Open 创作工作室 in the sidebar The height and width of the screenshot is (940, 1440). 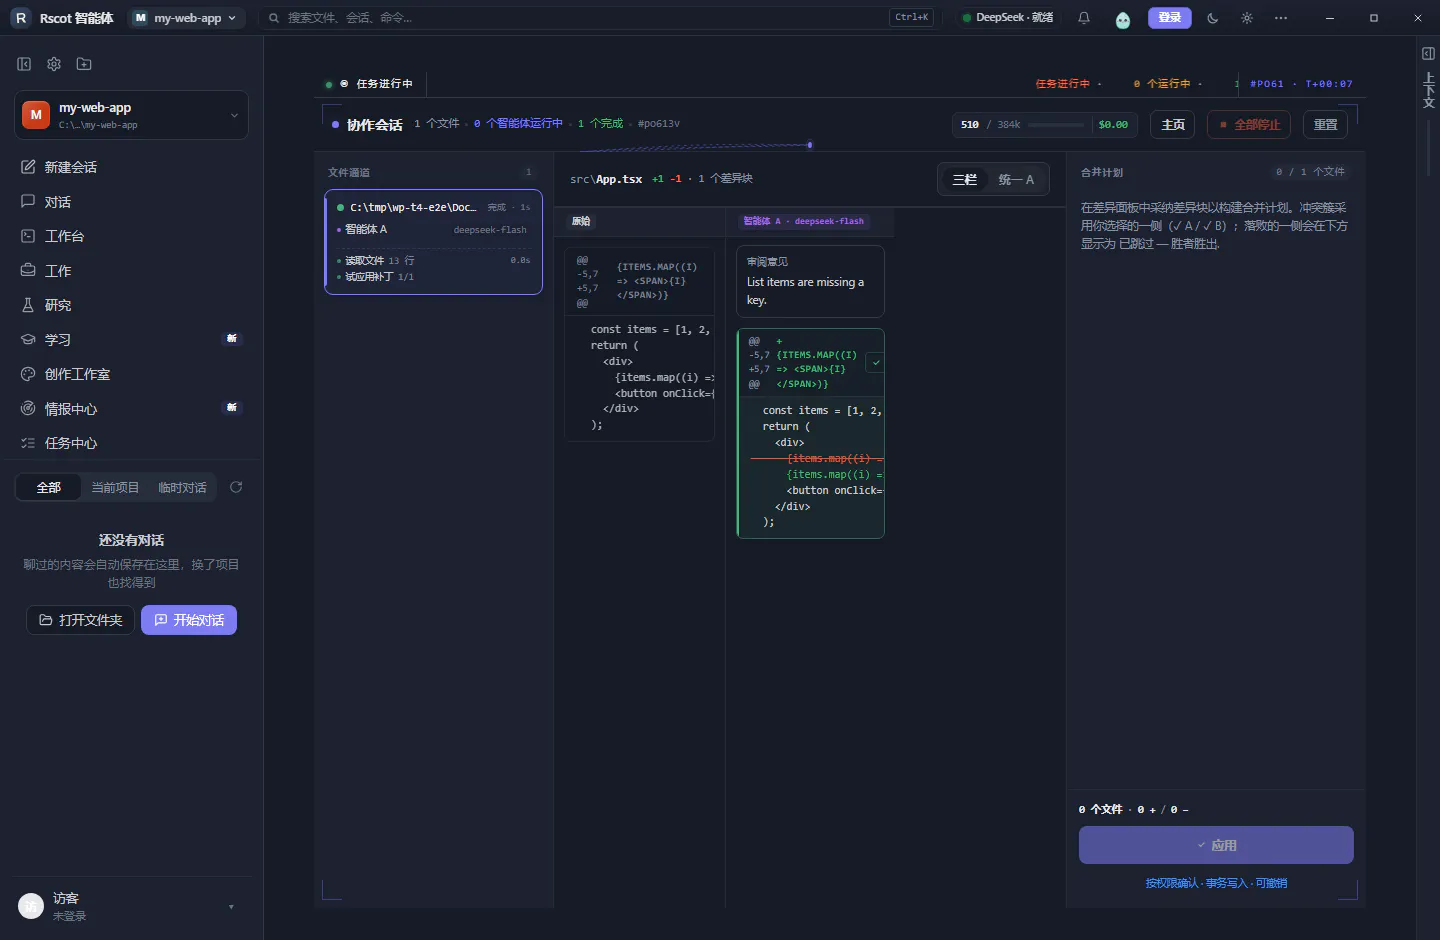[x=132, y=374]
